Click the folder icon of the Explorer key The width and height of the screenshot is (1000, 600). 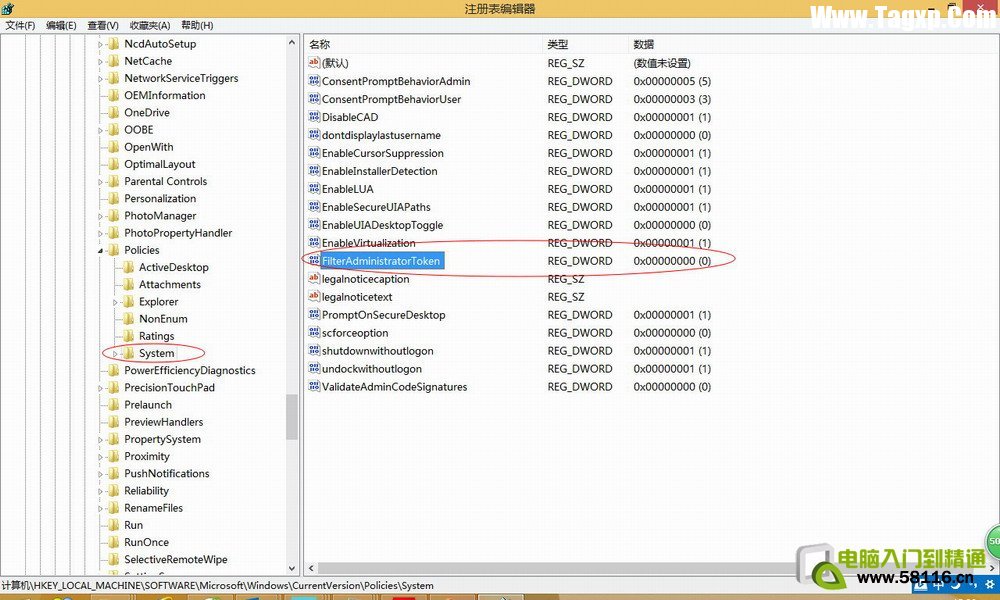[x=128, y=301]
